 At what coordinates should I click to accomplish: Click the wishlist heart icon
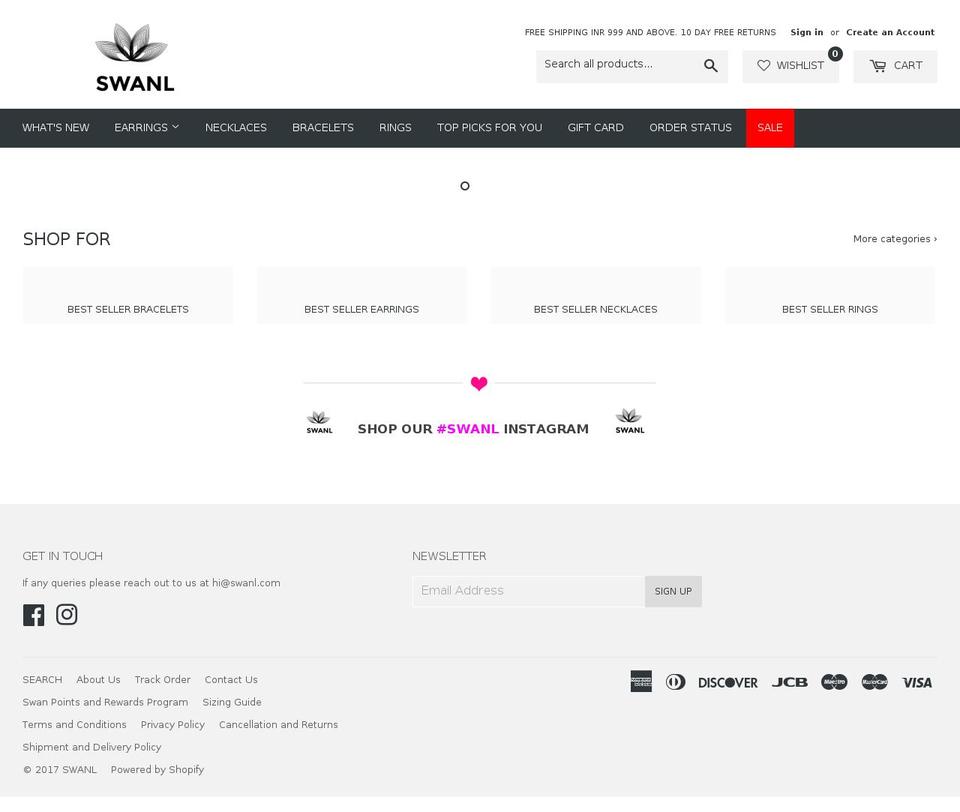pos(763,65)
